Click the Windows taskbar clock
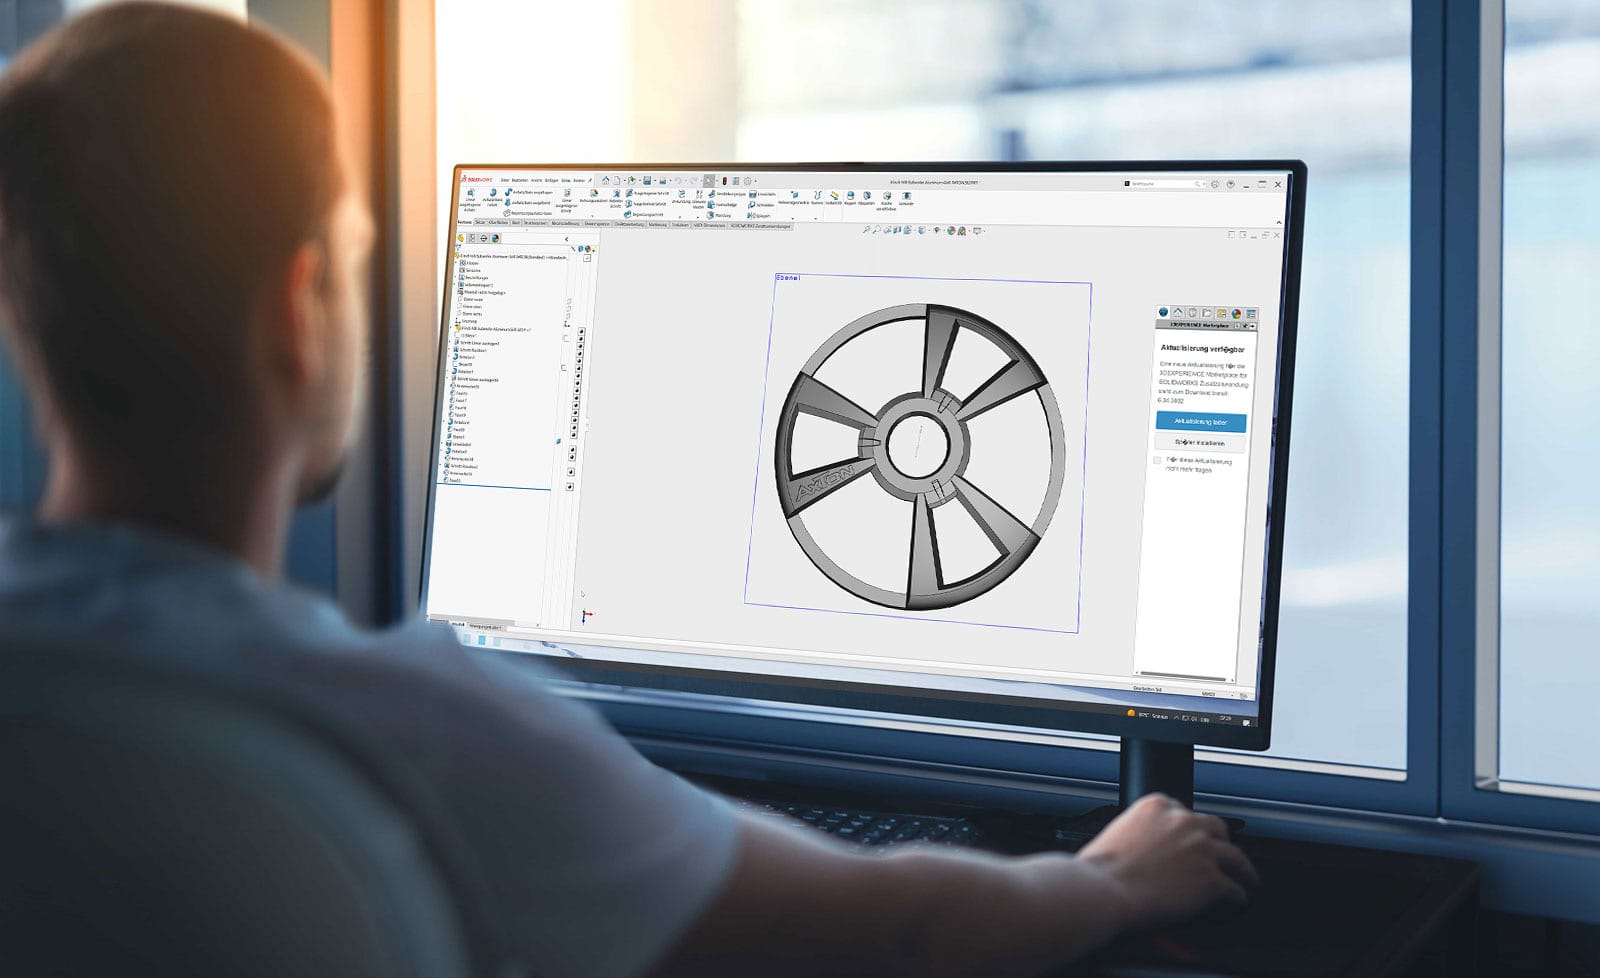This screenshot has height=978, width=1600. 1225,720
